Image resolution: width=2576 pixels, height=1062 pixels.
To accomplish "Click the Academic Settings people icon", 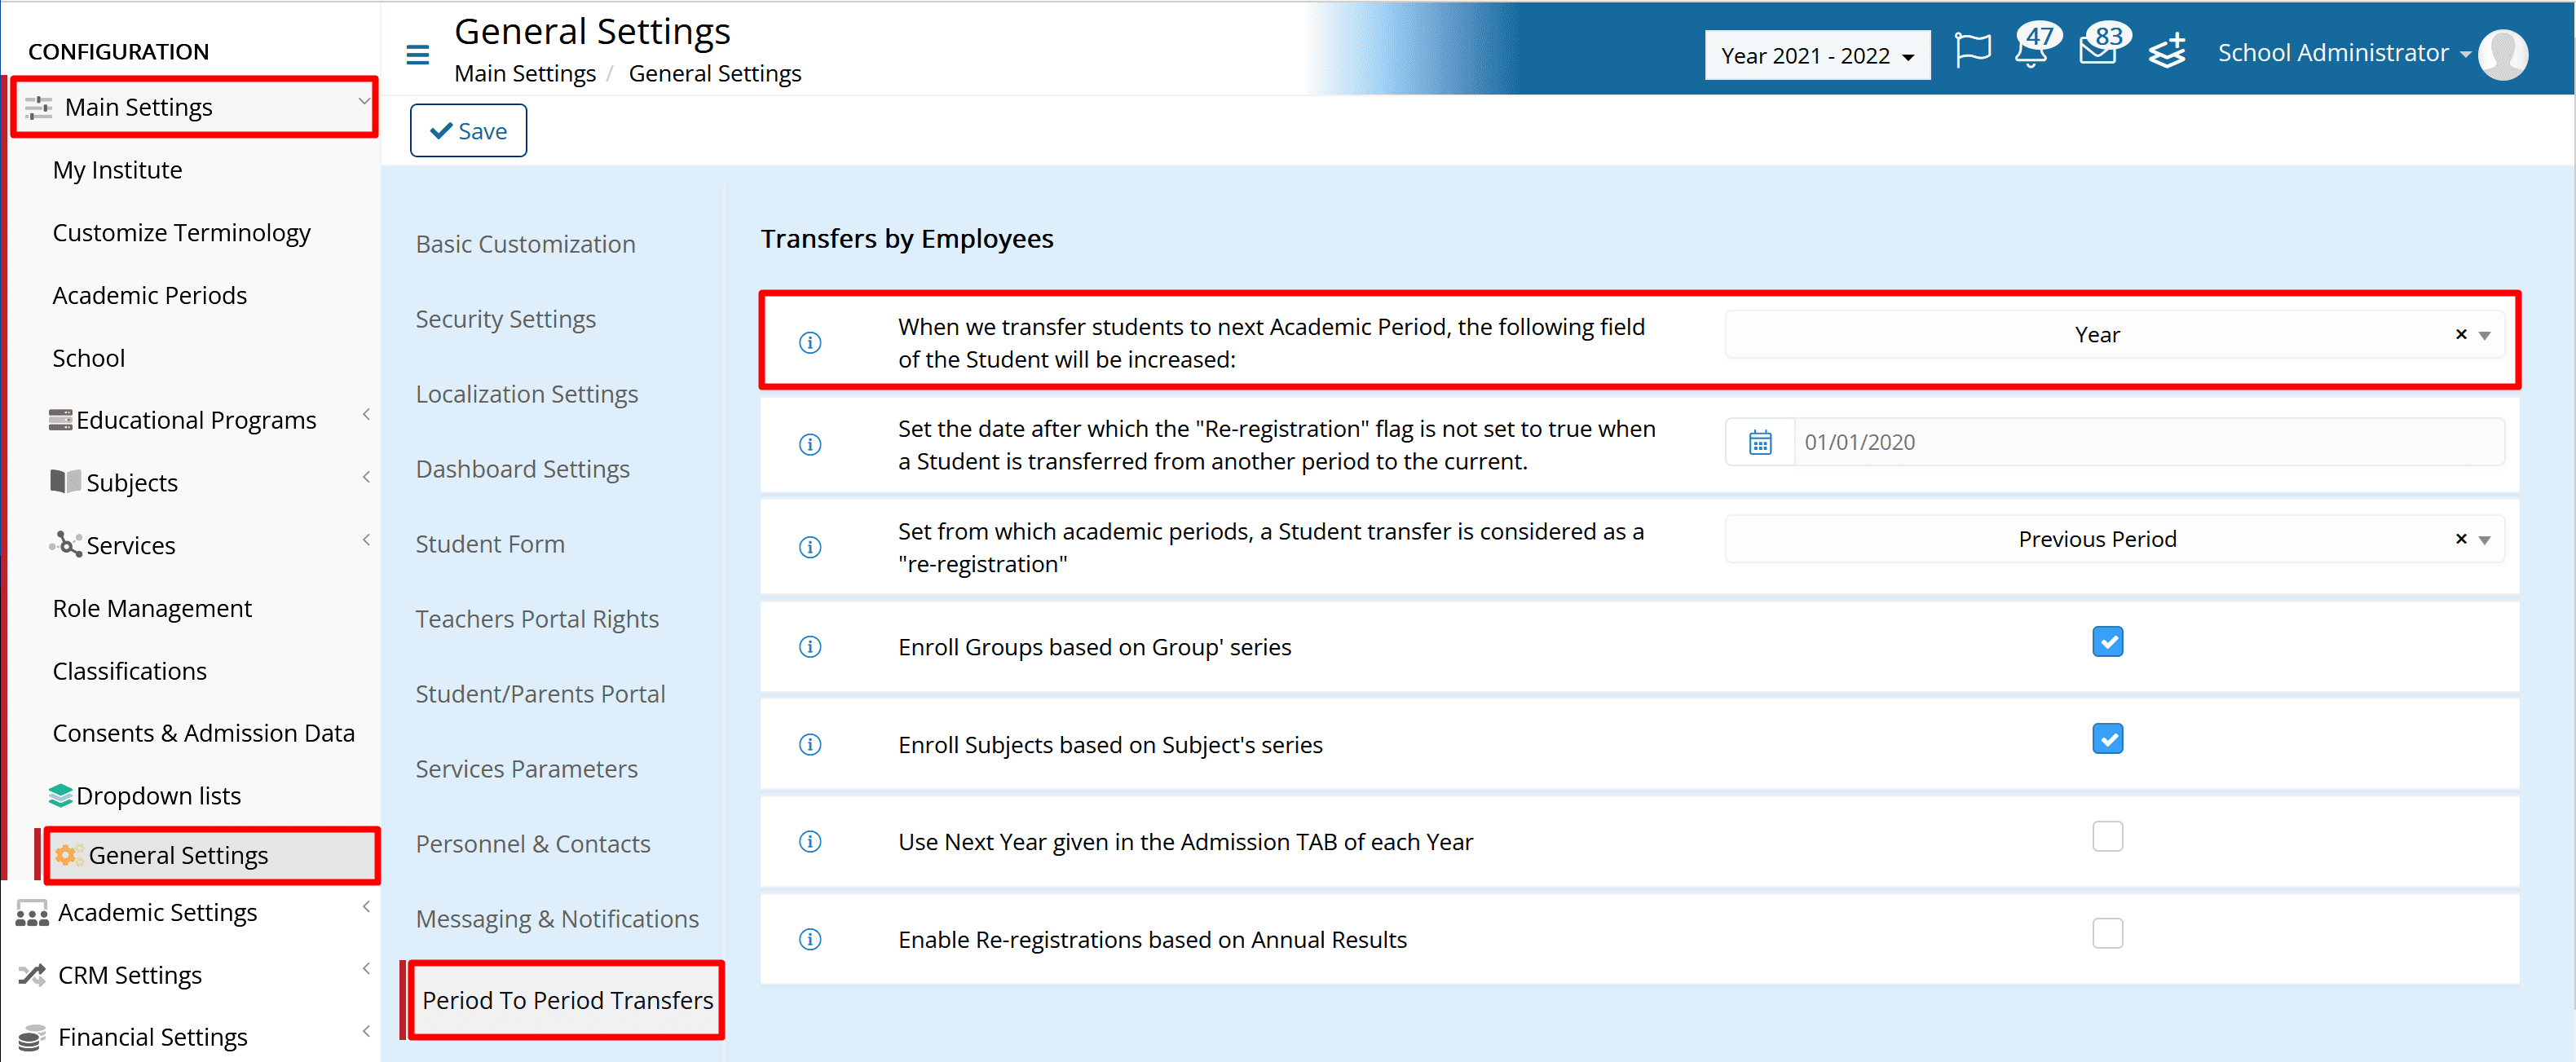I will tap(32, 913).
